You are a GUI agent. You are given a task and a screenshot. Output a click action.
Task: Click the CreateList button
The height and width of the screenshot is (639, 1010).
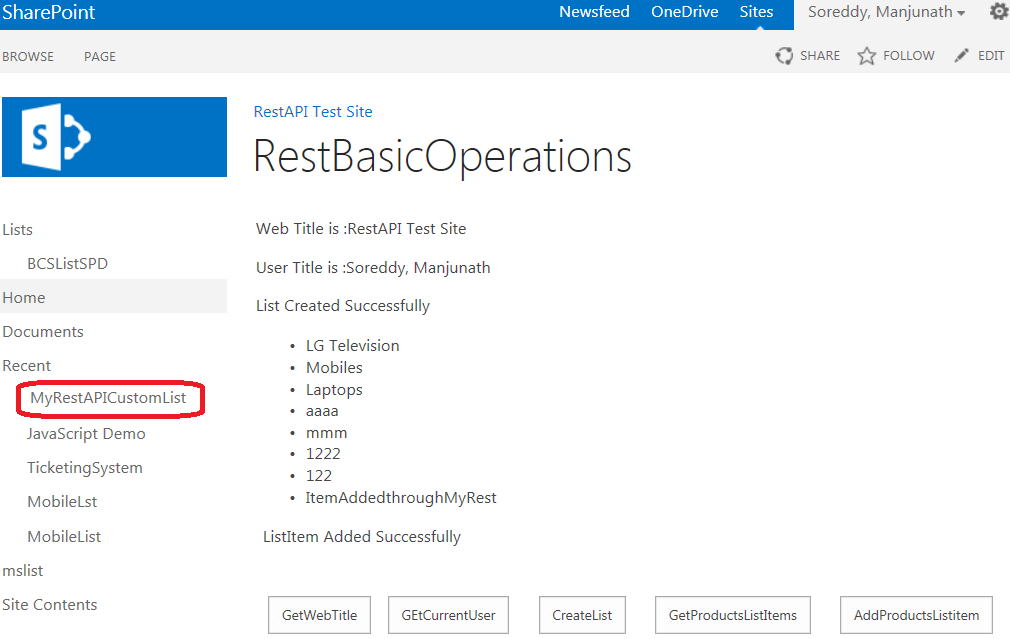tap(582, 614)
